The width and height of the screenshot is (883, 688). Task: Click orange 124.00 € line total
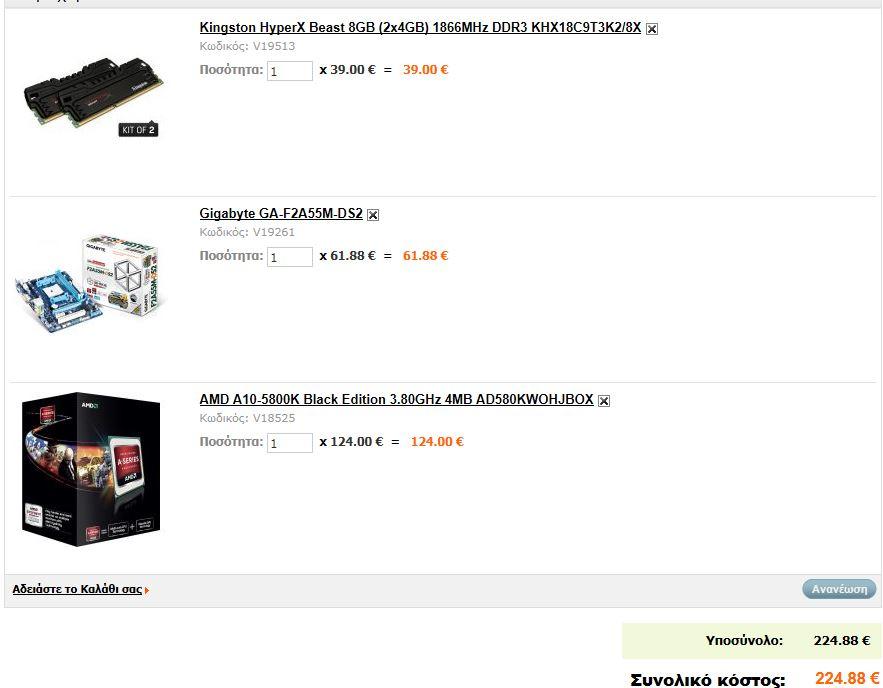click(437, 441)
